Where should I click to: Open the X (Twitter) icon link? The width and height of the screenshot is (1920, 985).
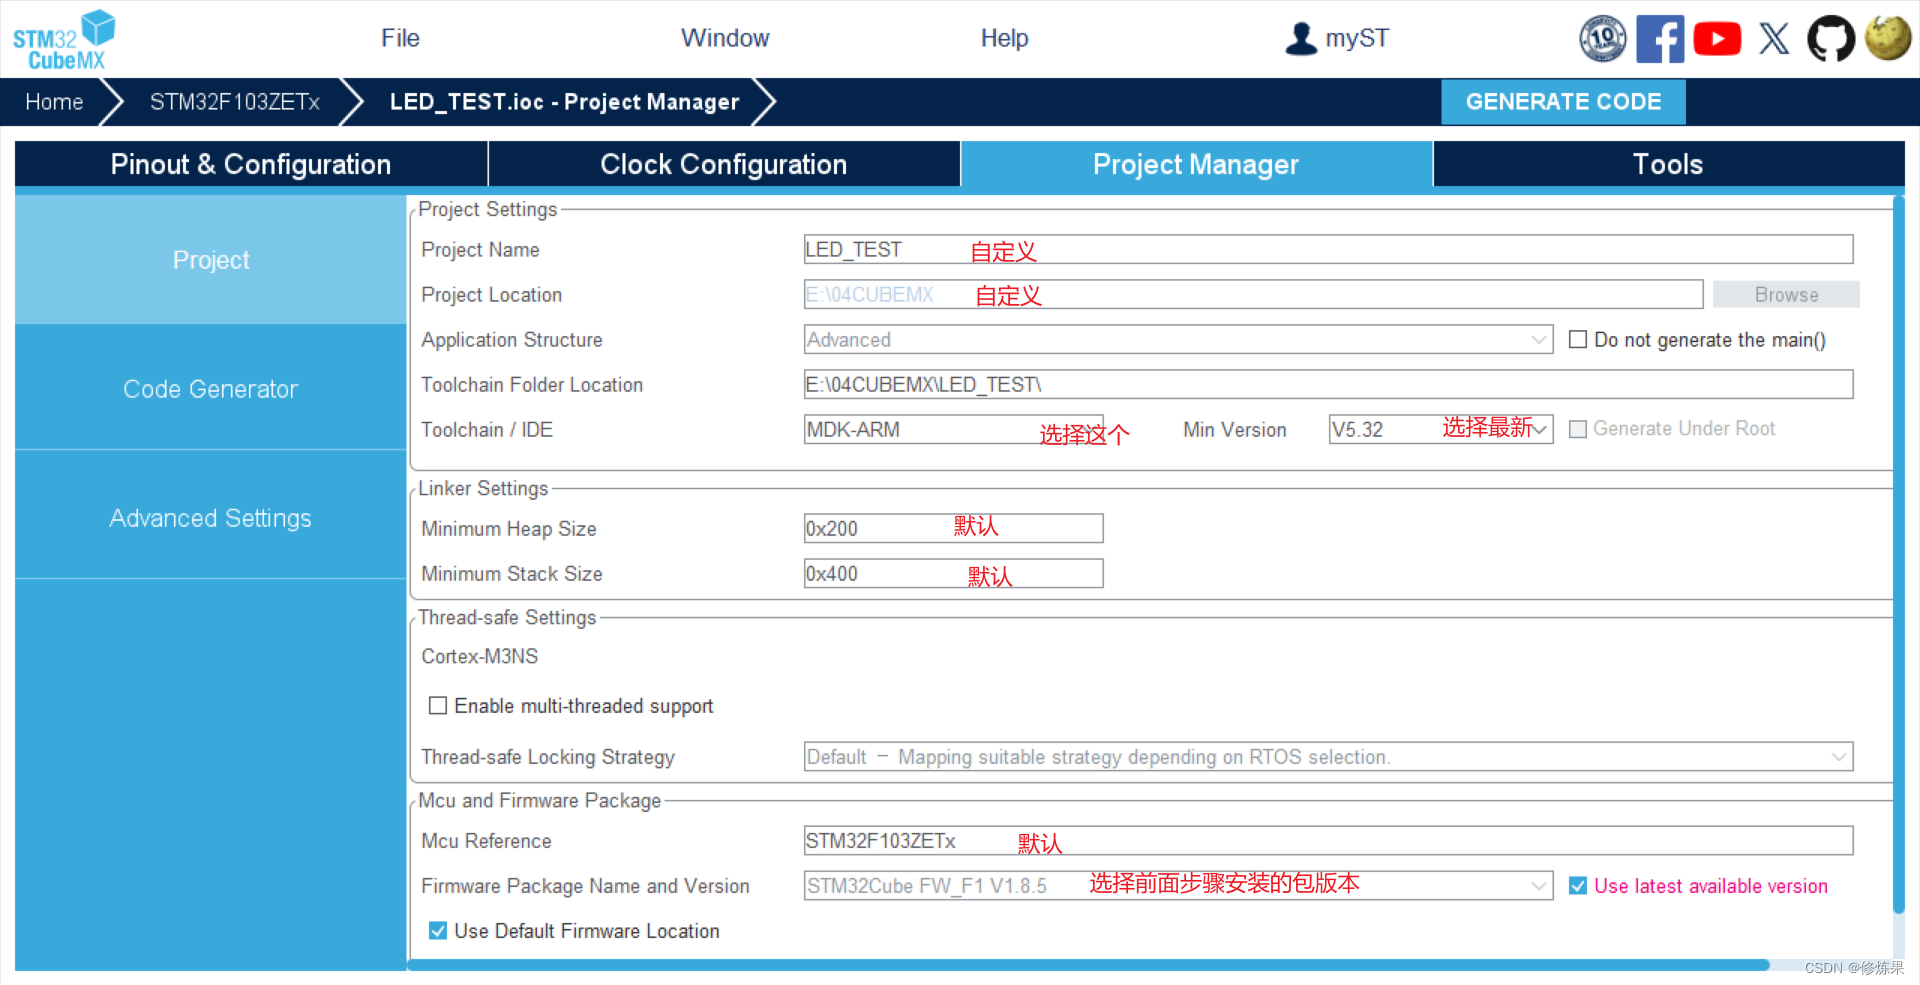1774,39
